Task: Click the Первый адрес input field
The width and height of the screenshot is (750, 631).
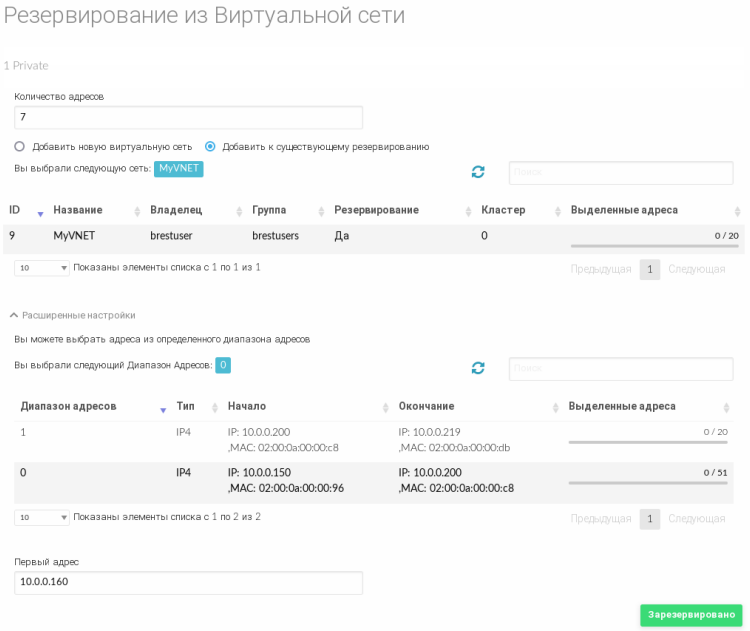Action: click(x=188, y=582)
